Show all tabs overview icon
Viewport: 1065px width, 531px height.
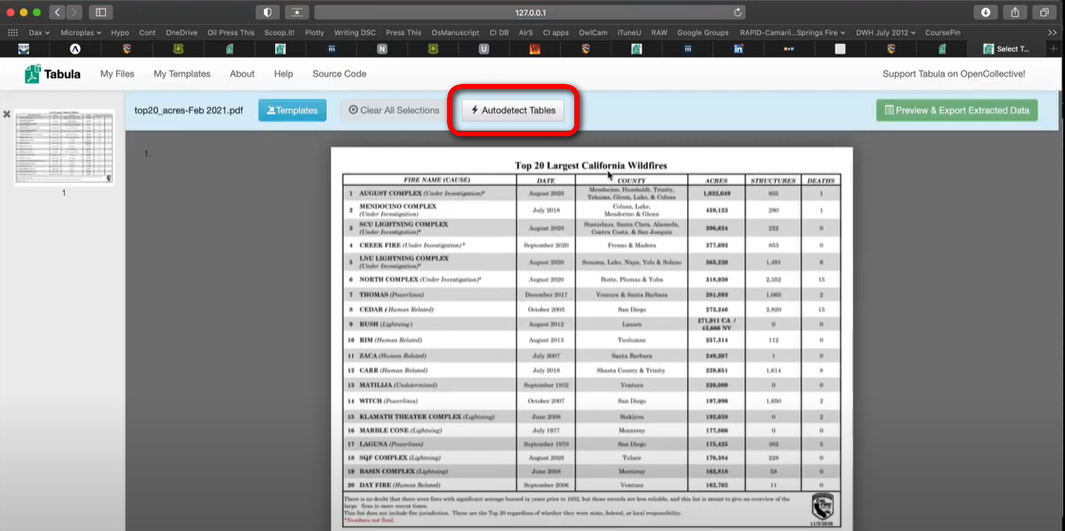pos(1044,12)
